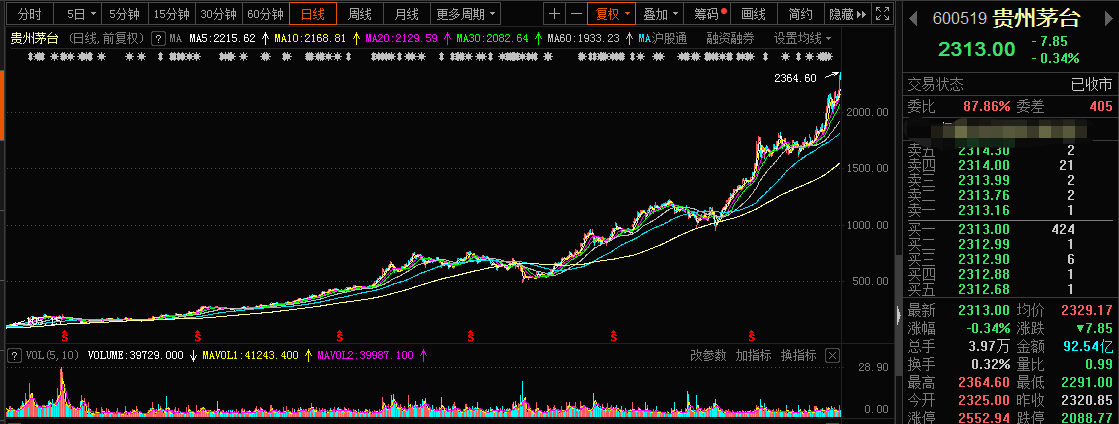Select the 日线 daily tab
Screen dimensions: 1119x424
coord(313,14)
